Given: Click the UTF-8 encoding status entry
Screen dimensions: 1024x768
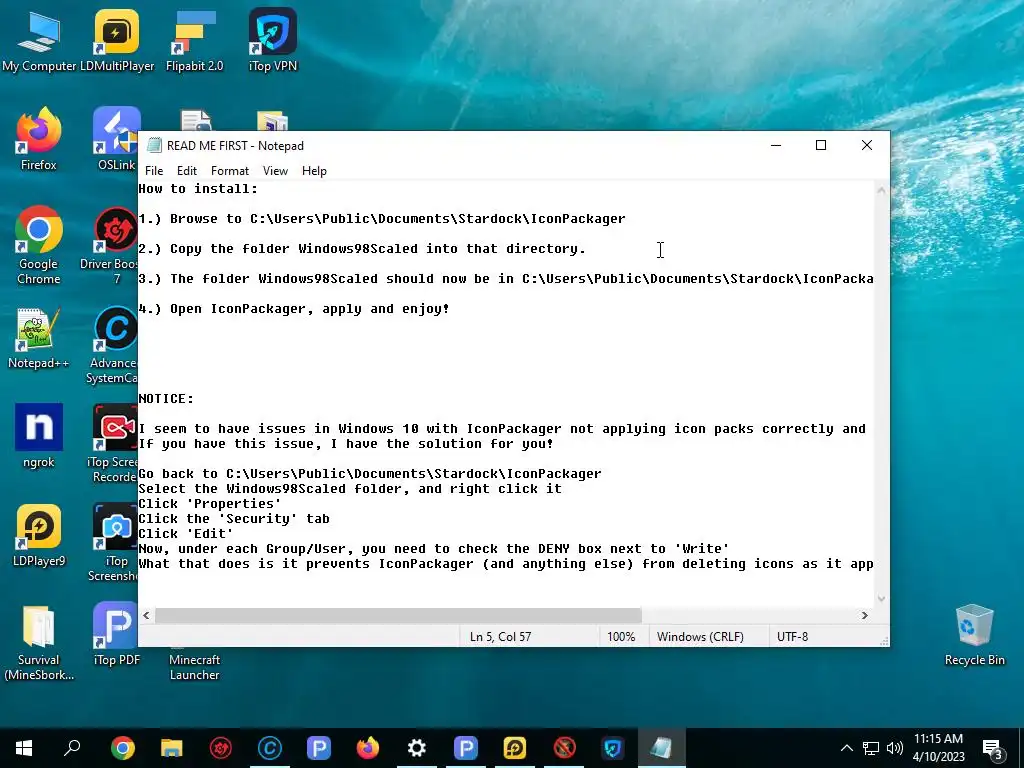Looking at the screenshot, I should 792,637.
